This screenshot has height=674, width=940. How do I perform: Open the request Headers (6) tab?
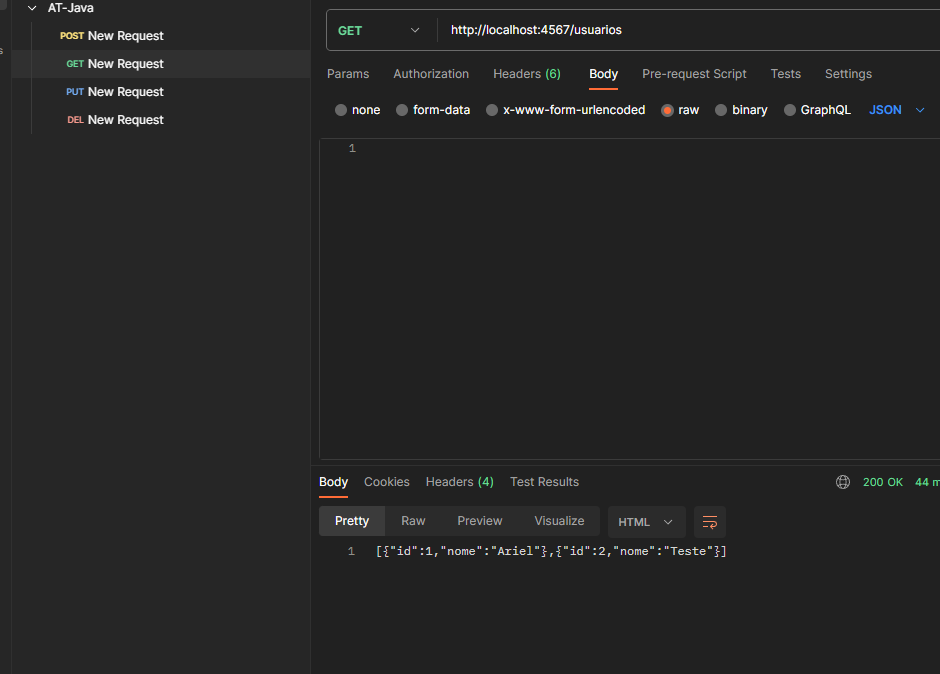point(527,74)
